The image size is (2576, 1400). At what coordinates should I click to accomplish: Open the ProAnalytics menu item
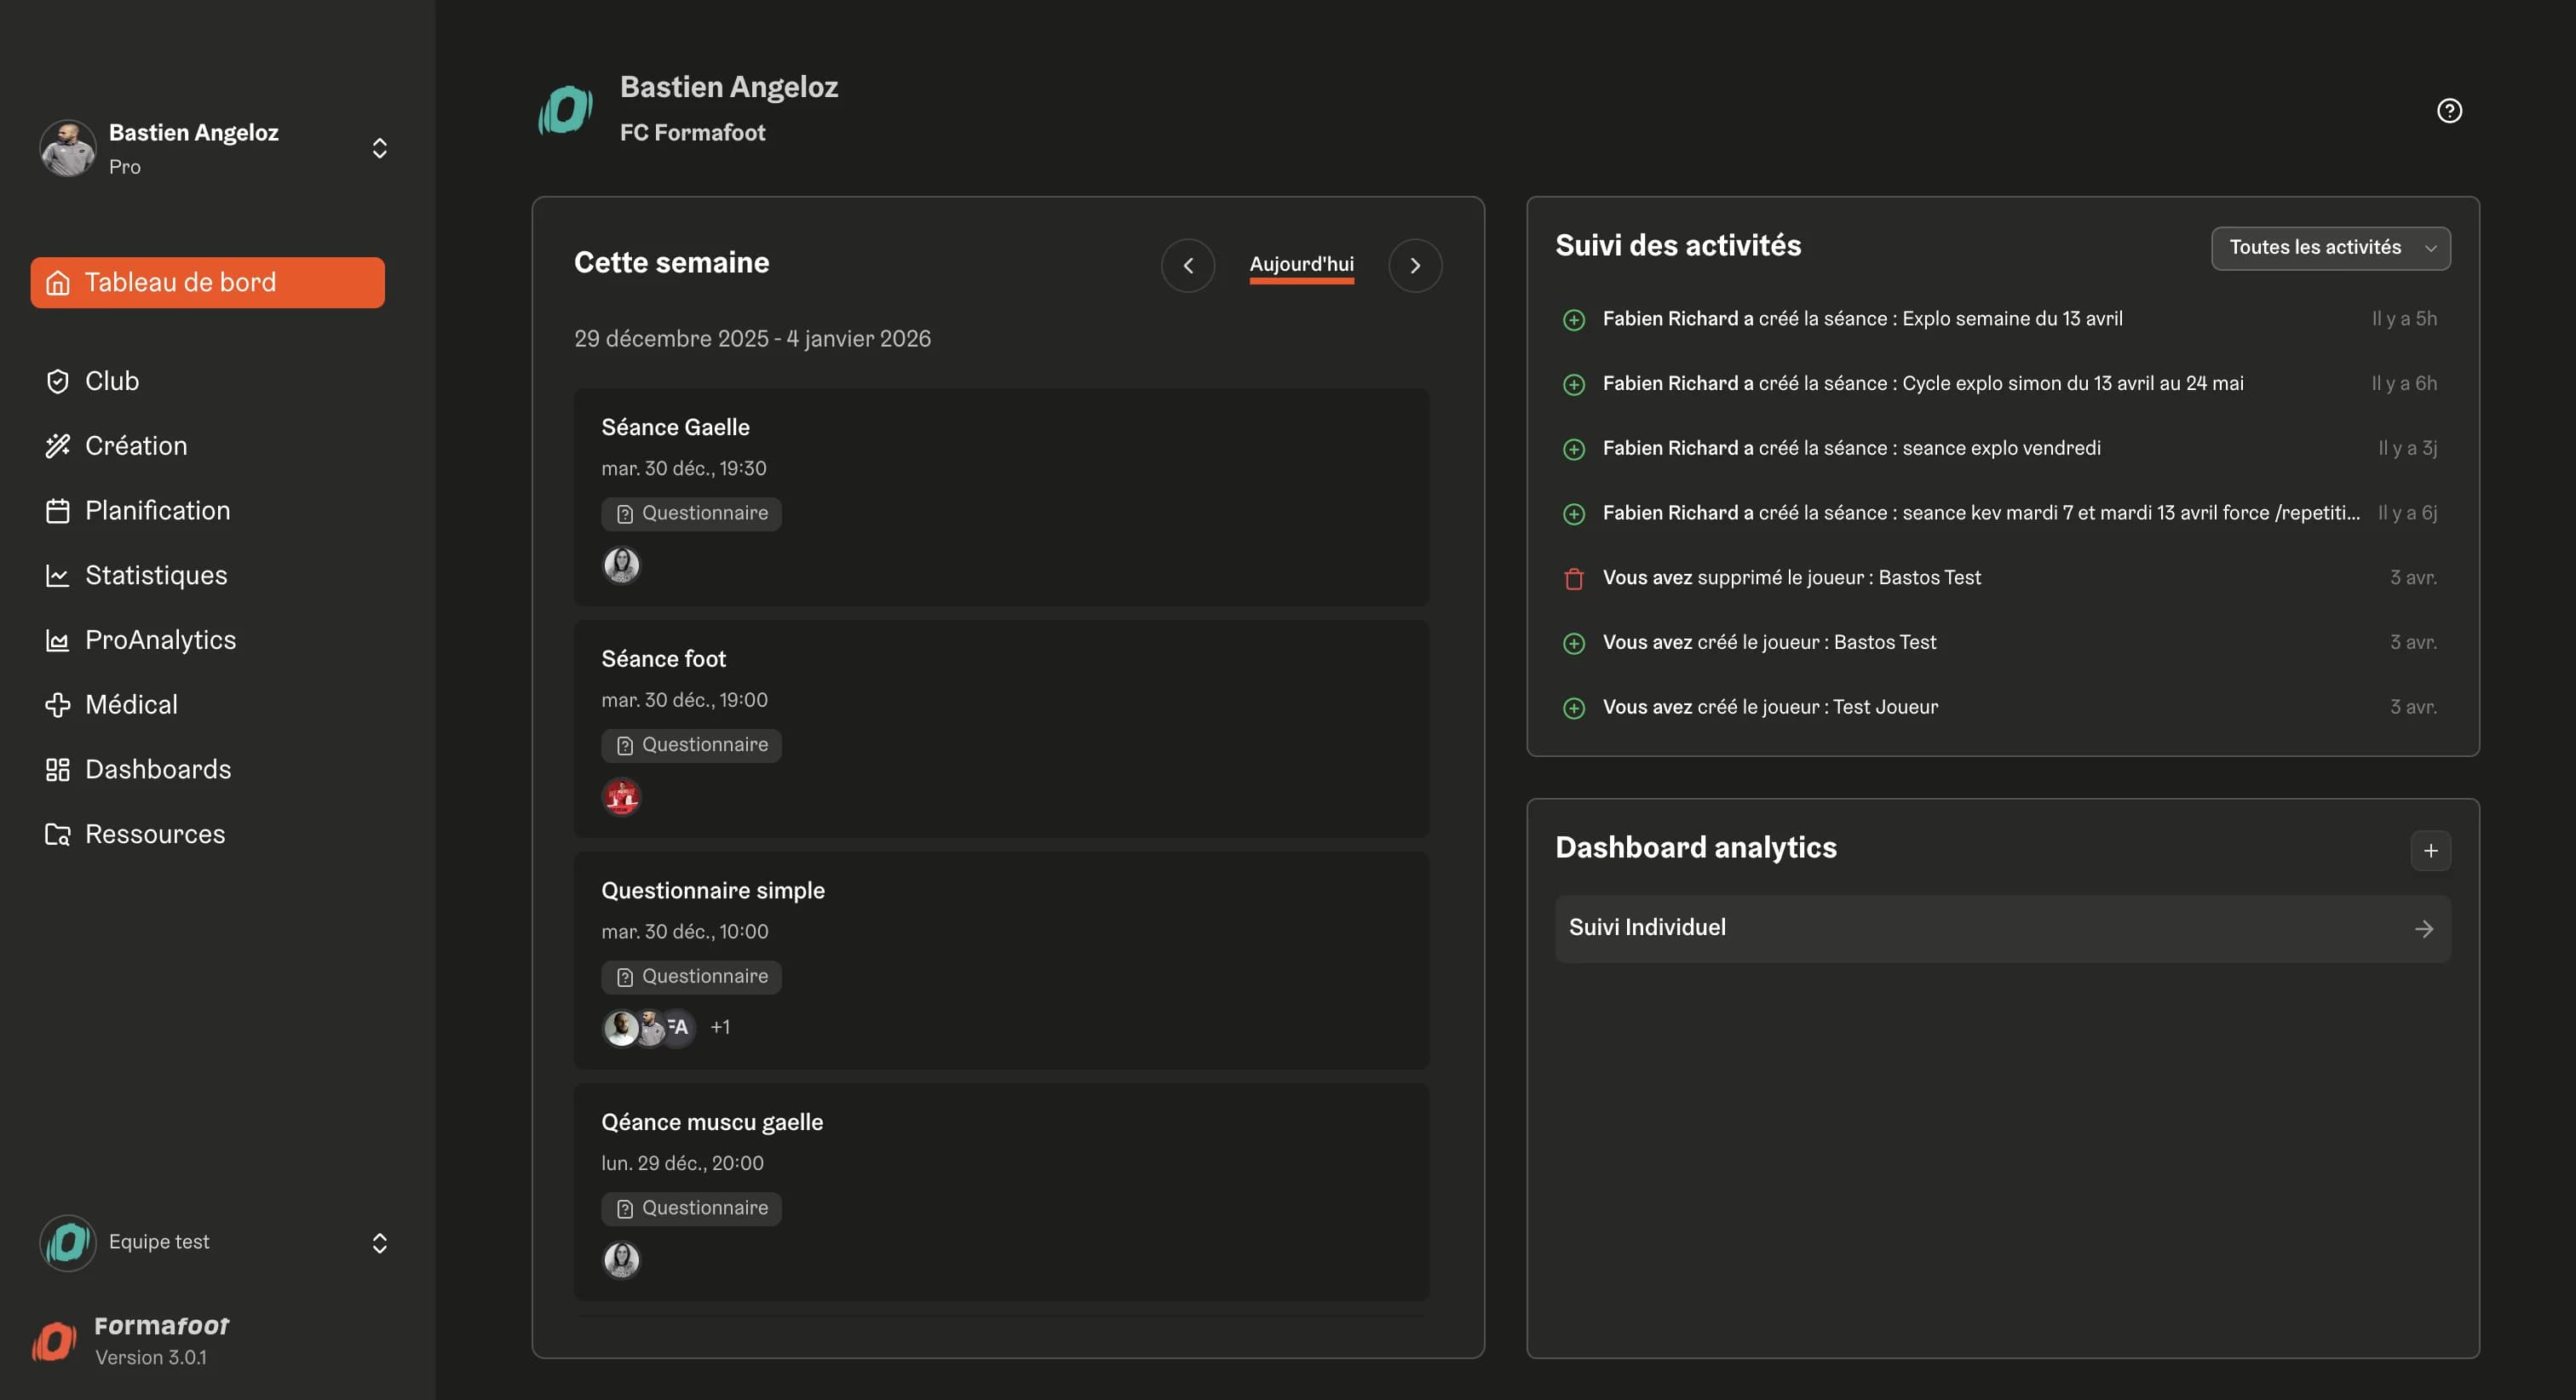pyautogui.click(x=160, y=640)
